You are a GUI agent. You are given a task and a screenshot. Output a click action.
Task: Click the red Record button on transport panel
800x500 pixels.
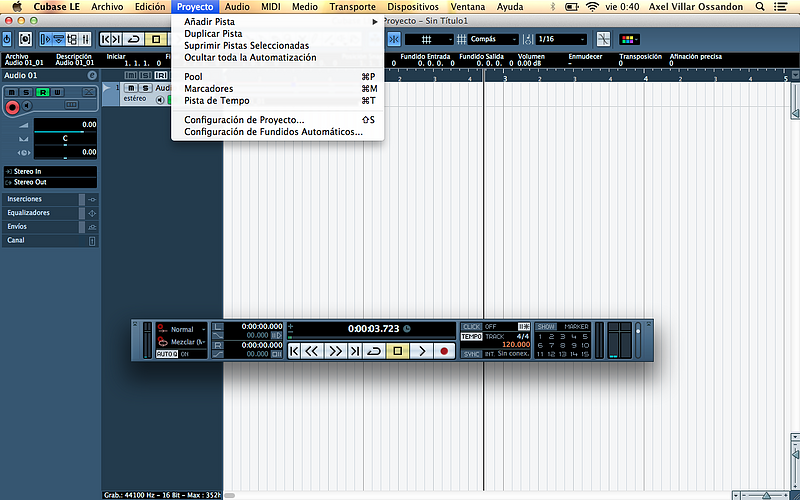click(444, 351)
